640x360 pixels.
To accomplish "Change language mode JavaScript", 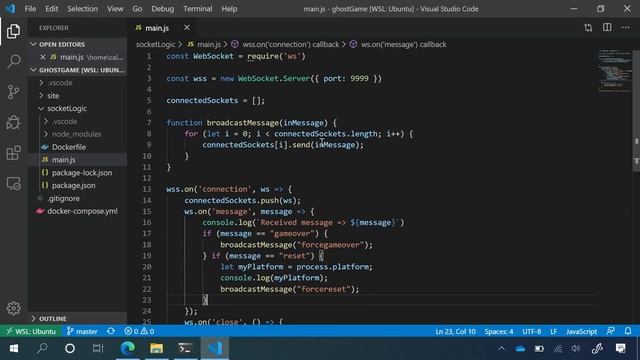I will (581, 331).
